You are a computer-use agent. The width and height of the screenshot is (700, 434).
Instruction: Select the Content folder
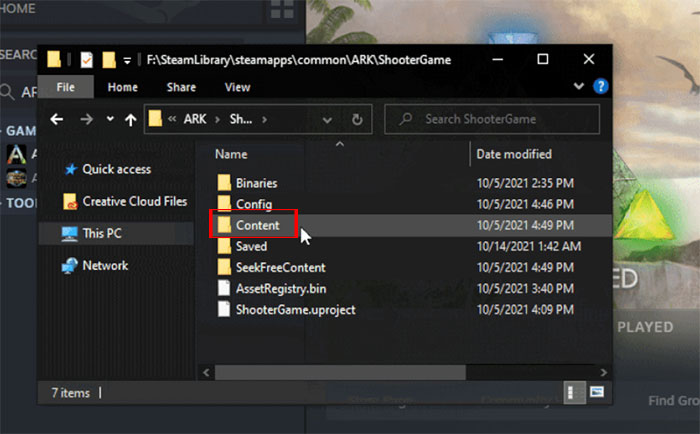click(257, 225)
